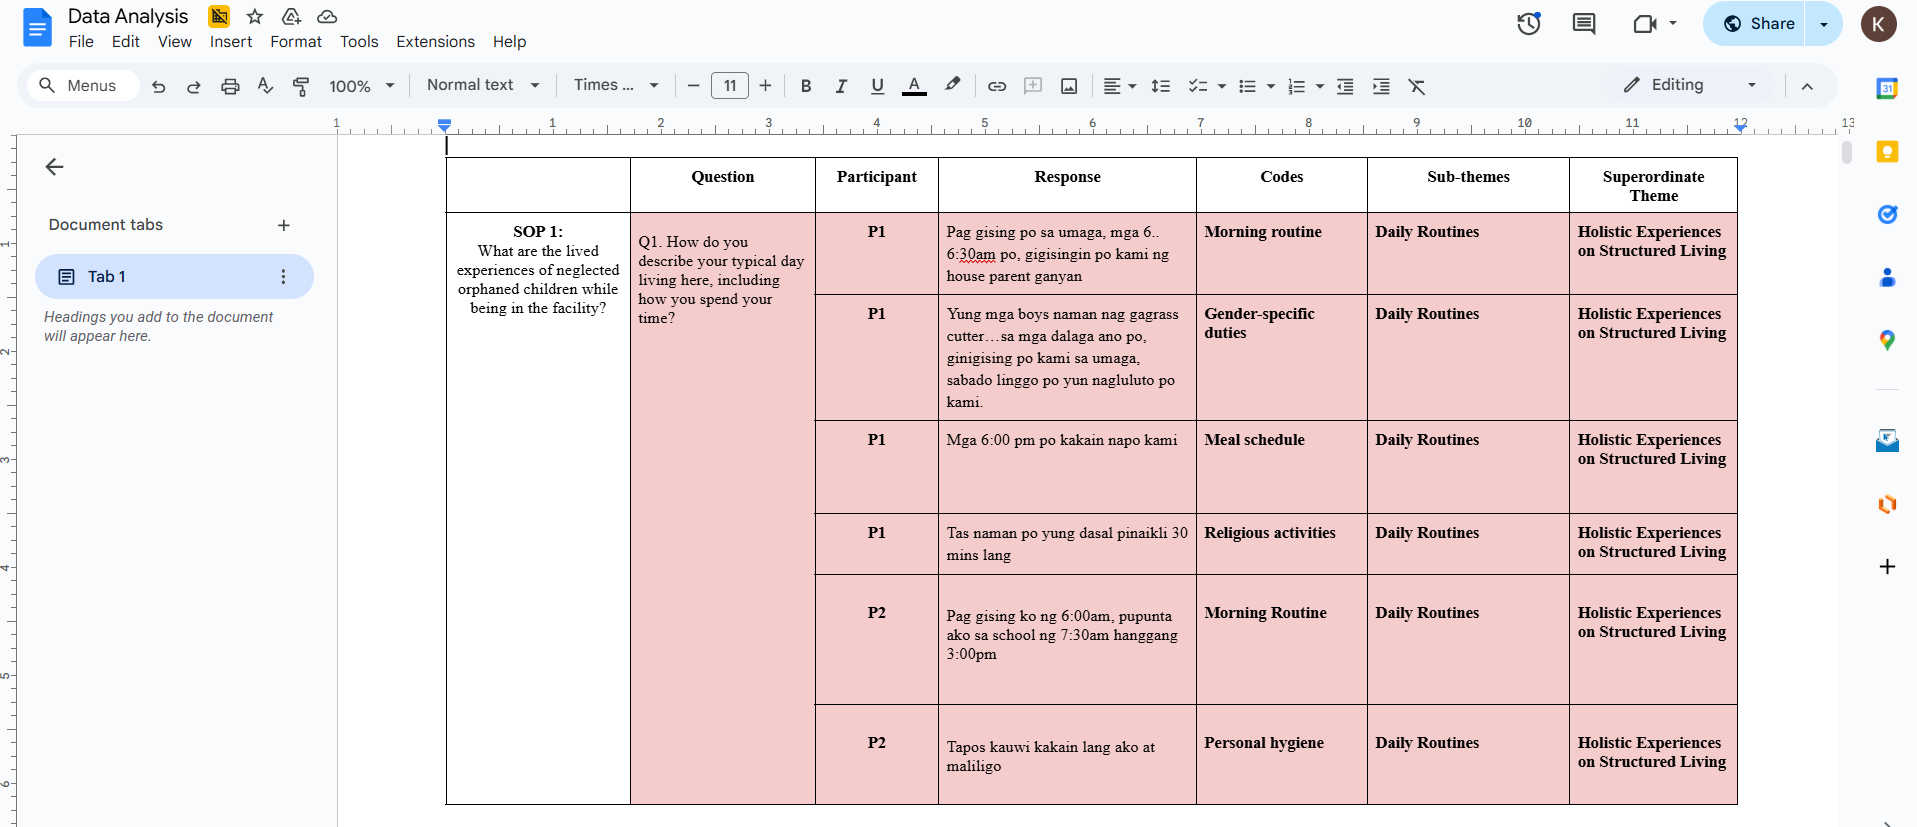This screenshot has height=827, width=1917.
Task: Star the Data Analysis document
Action: pos(255,16)
